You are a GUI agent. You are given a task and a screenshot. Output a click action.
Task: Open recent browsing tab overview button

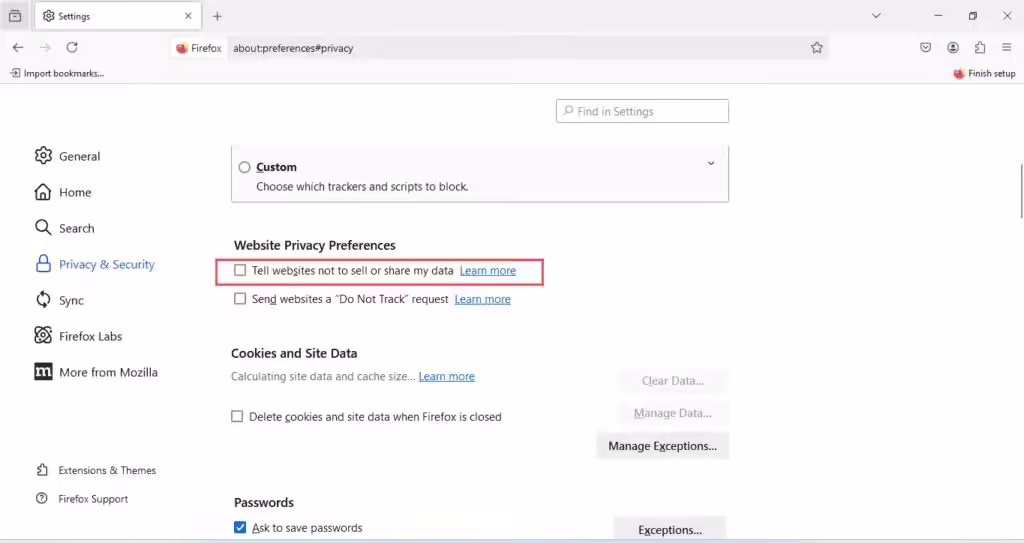point(15,16)
